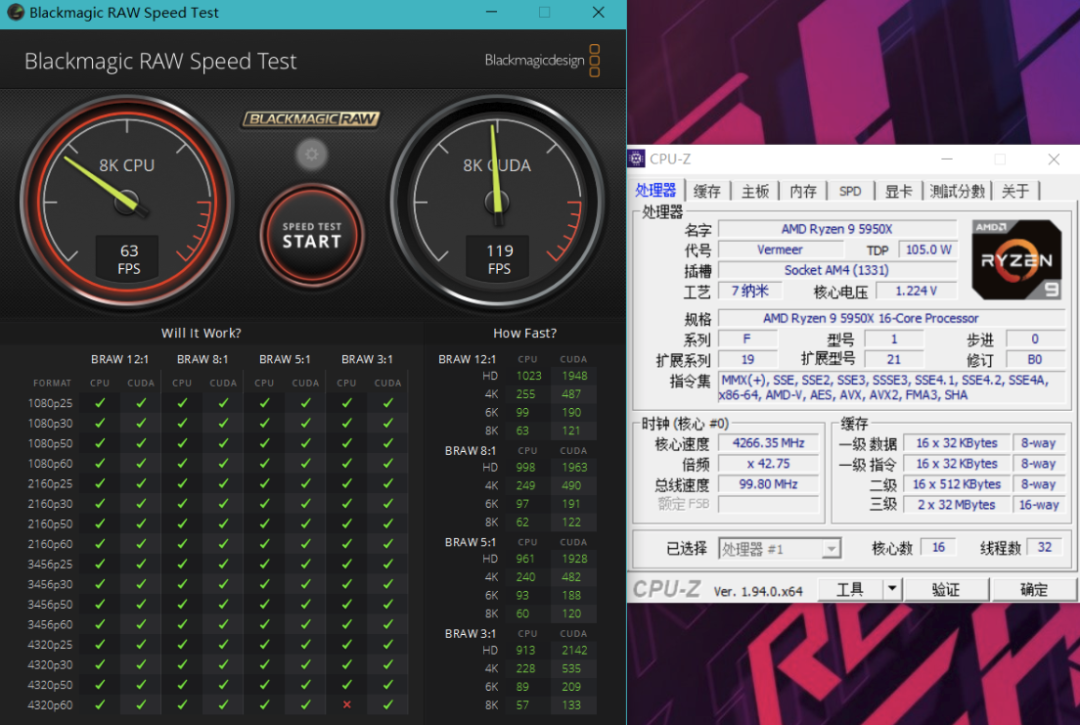This screenshot has width=1080, height=725.
Task: Click the L3 cache value '2 x 32 MBytes'
Action: 956,505
